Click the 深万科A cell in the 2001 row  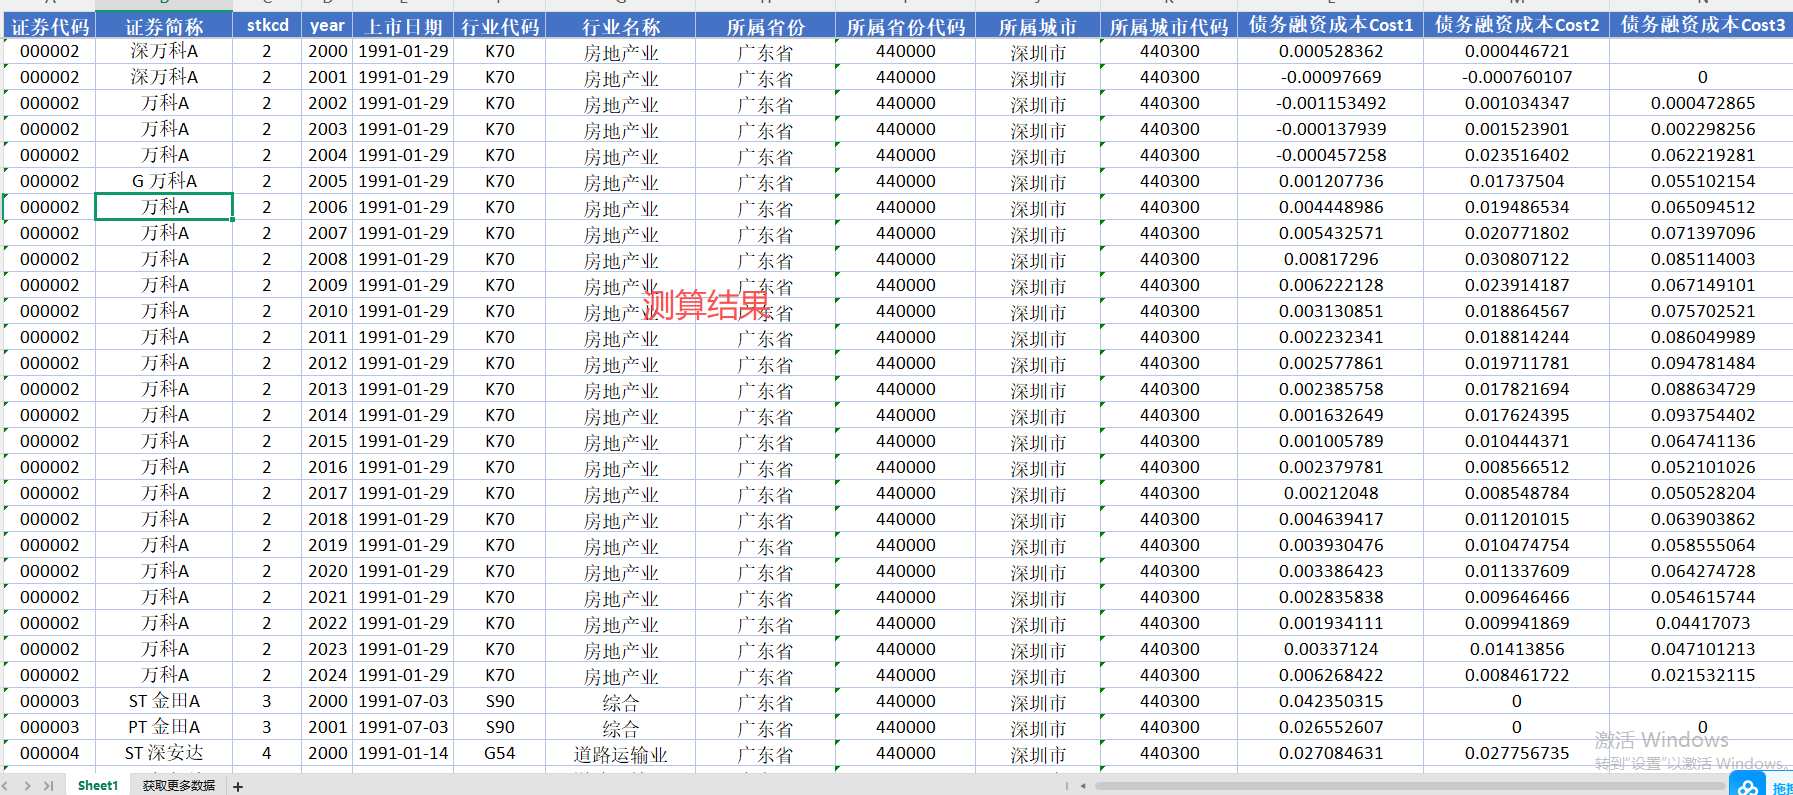[164, 77]
